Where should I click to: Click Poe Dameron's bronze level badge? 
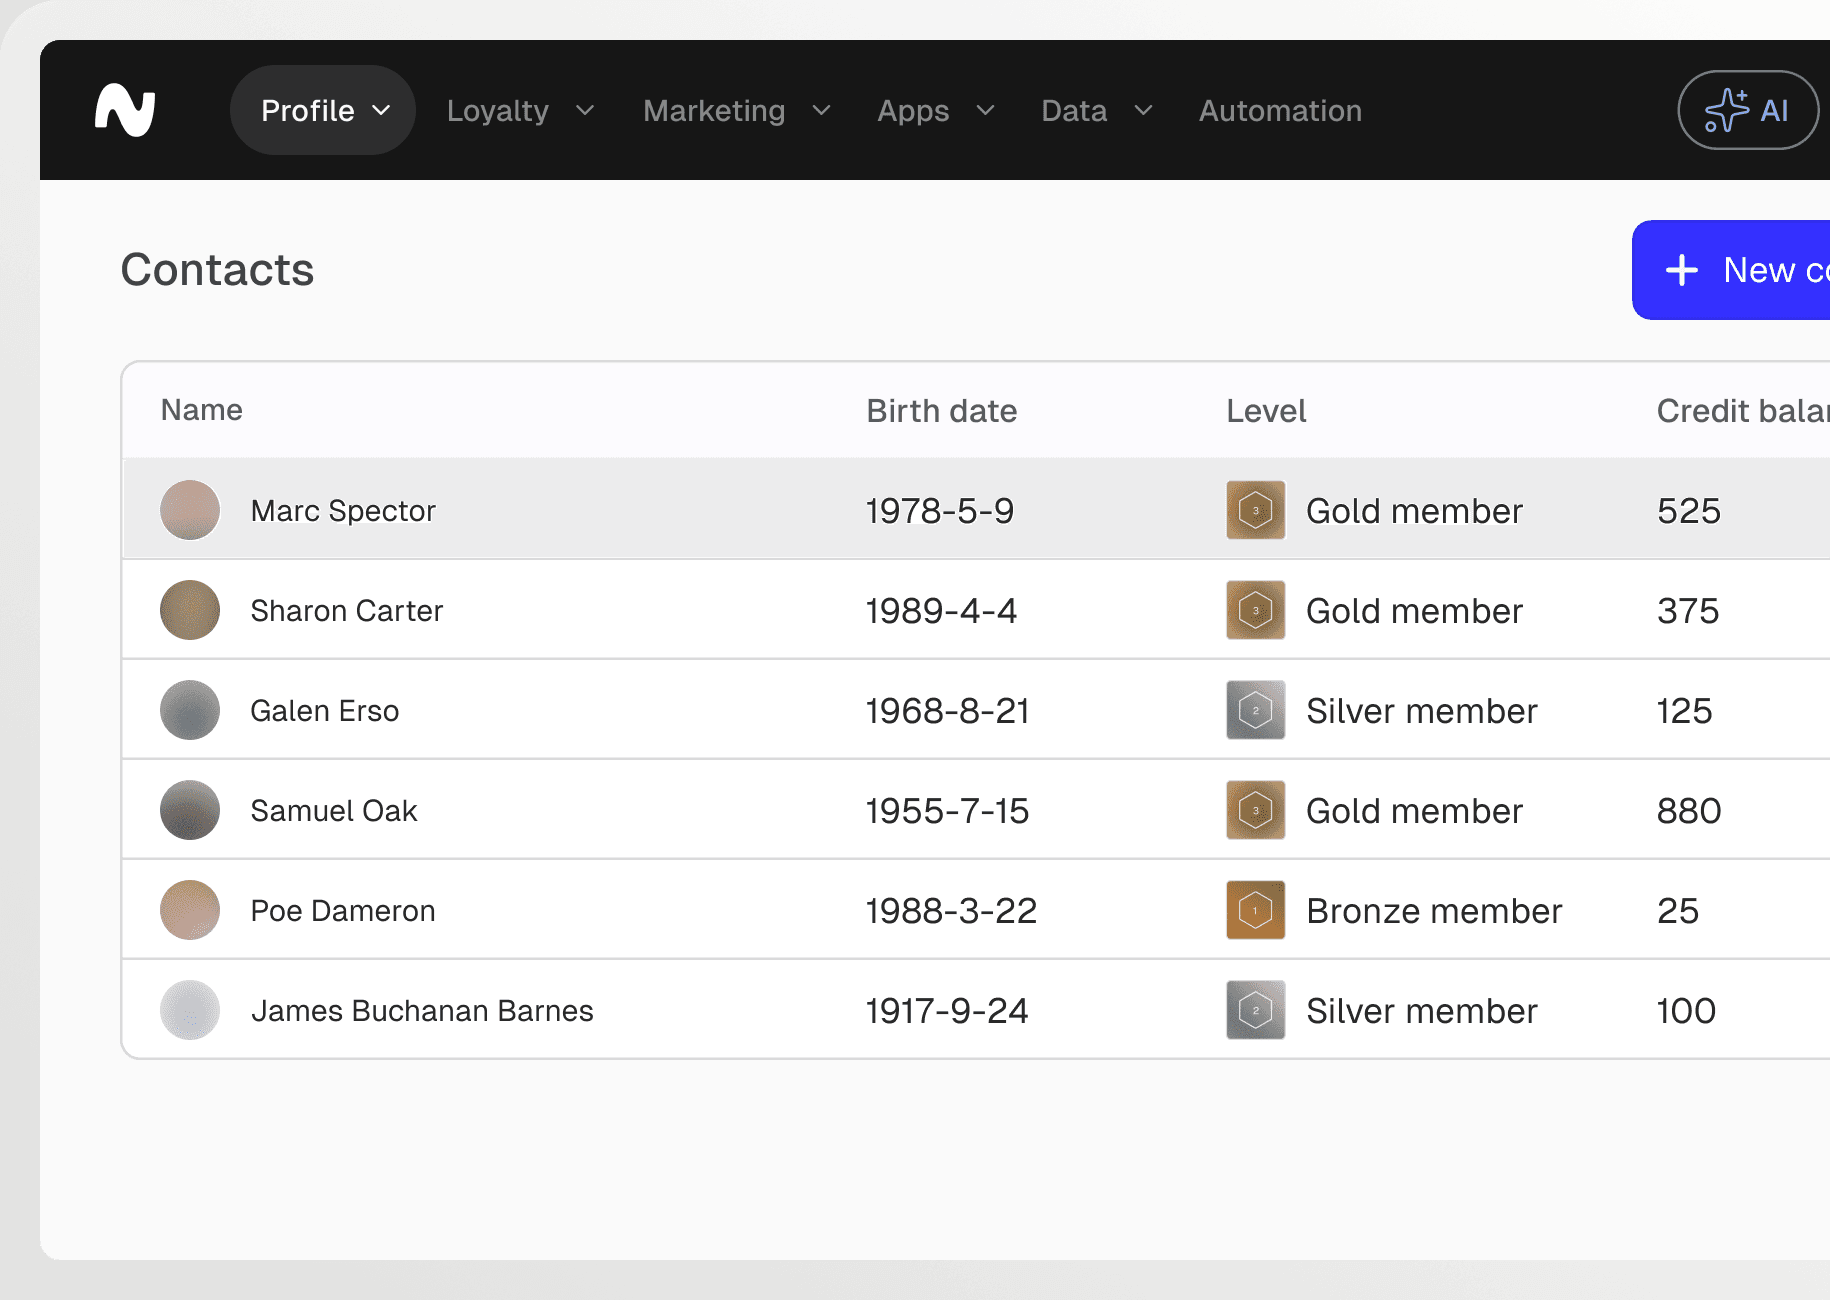pos(1255,910)
